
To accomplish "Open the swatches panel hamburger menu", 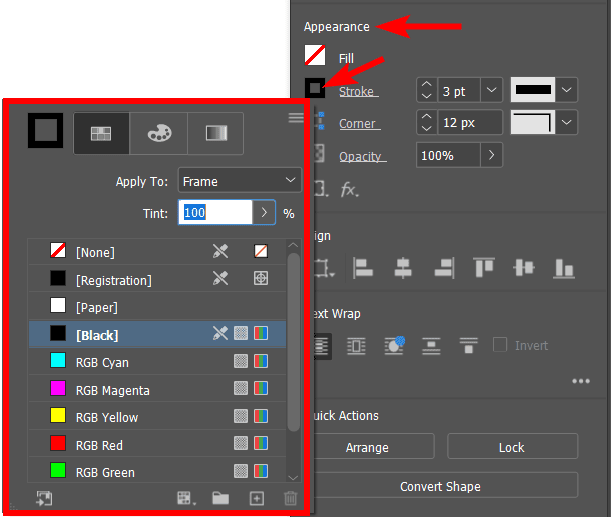I will click(x=295, y=118).
